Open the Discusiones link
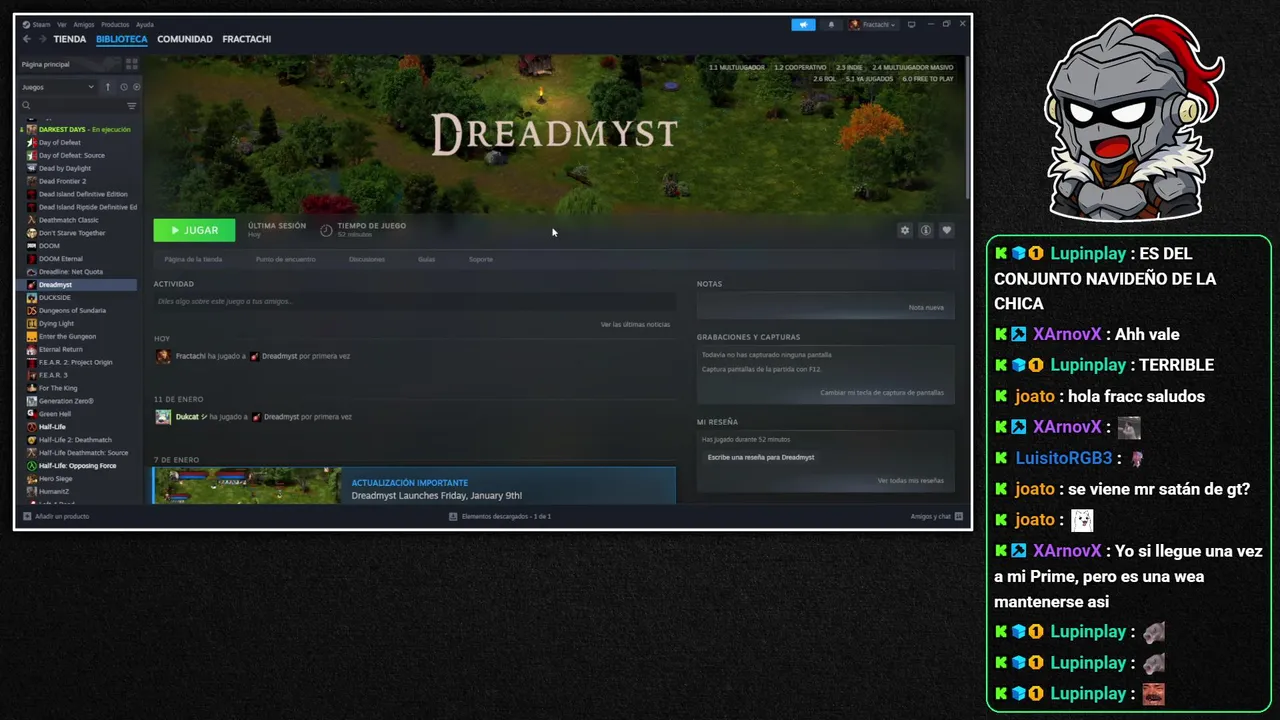1280x720 pixels. coord(367,259)
